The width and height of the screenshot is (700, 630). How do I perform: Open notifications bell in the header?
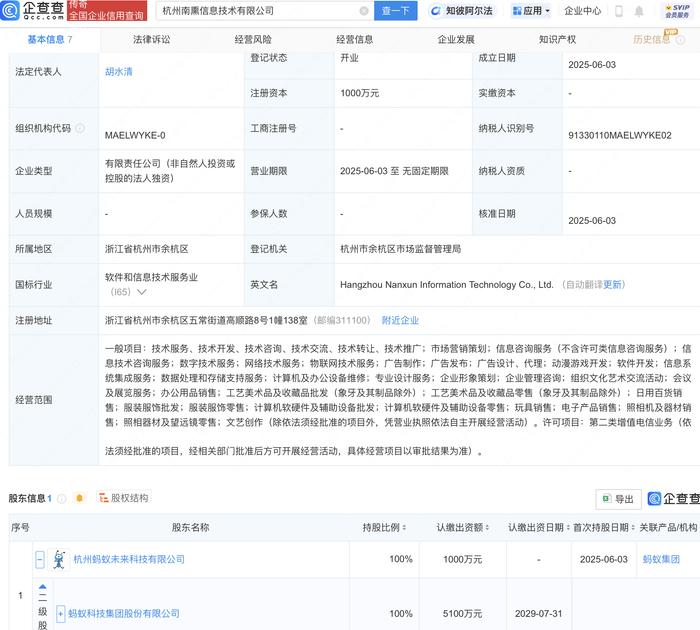point(639,11)
